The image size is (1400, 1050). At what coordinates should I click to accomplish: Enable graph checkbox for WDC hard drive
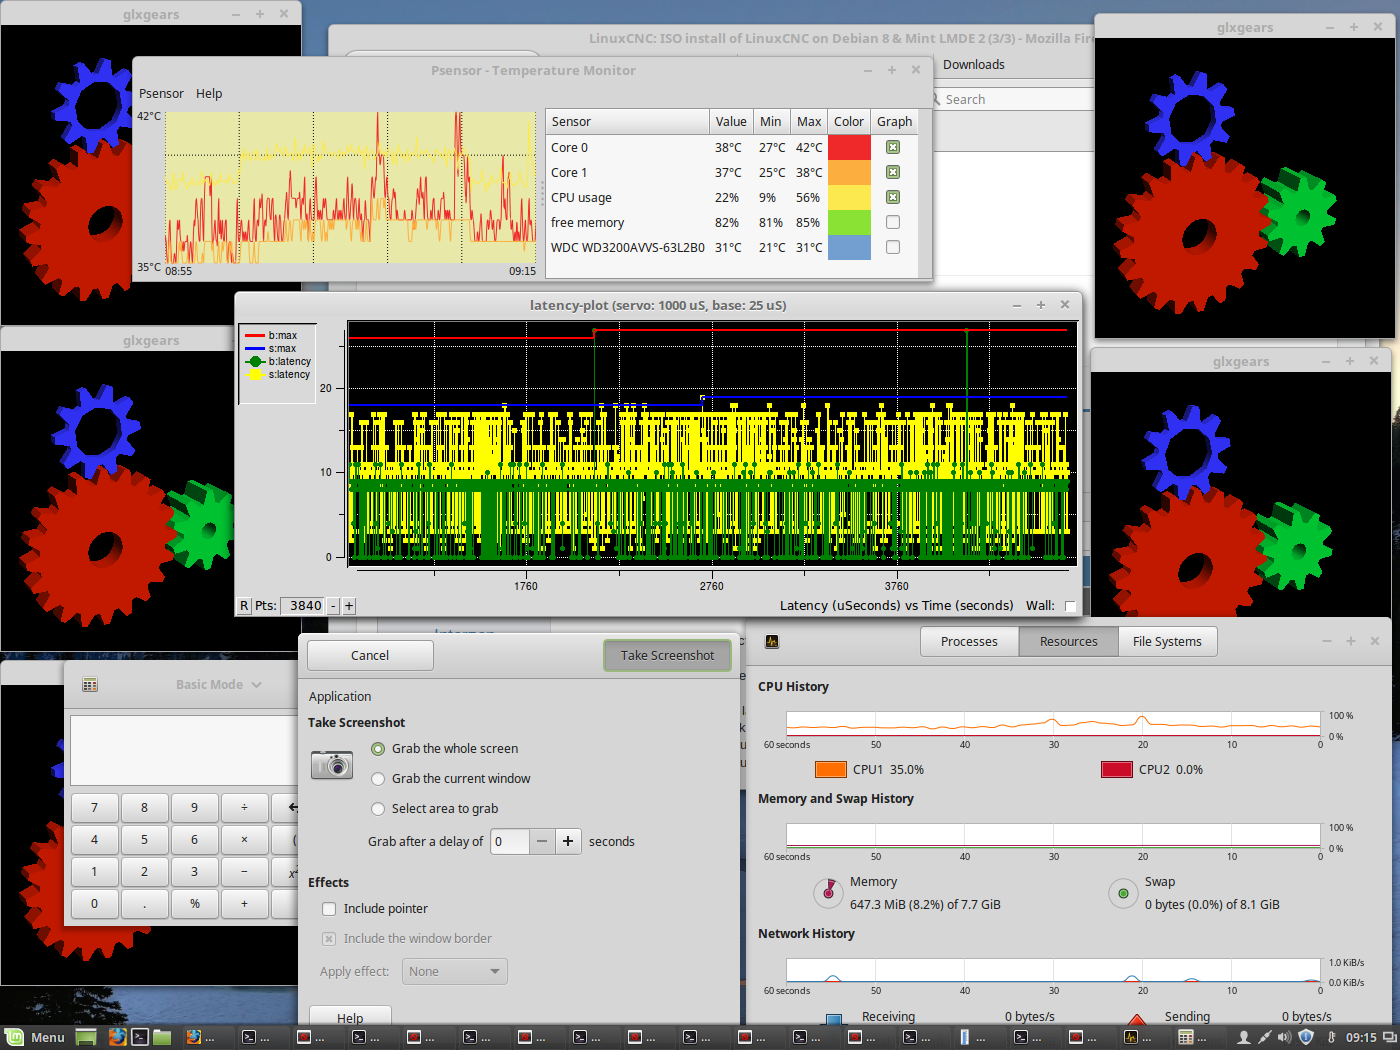pyautogui.click(x=893, y=247)
